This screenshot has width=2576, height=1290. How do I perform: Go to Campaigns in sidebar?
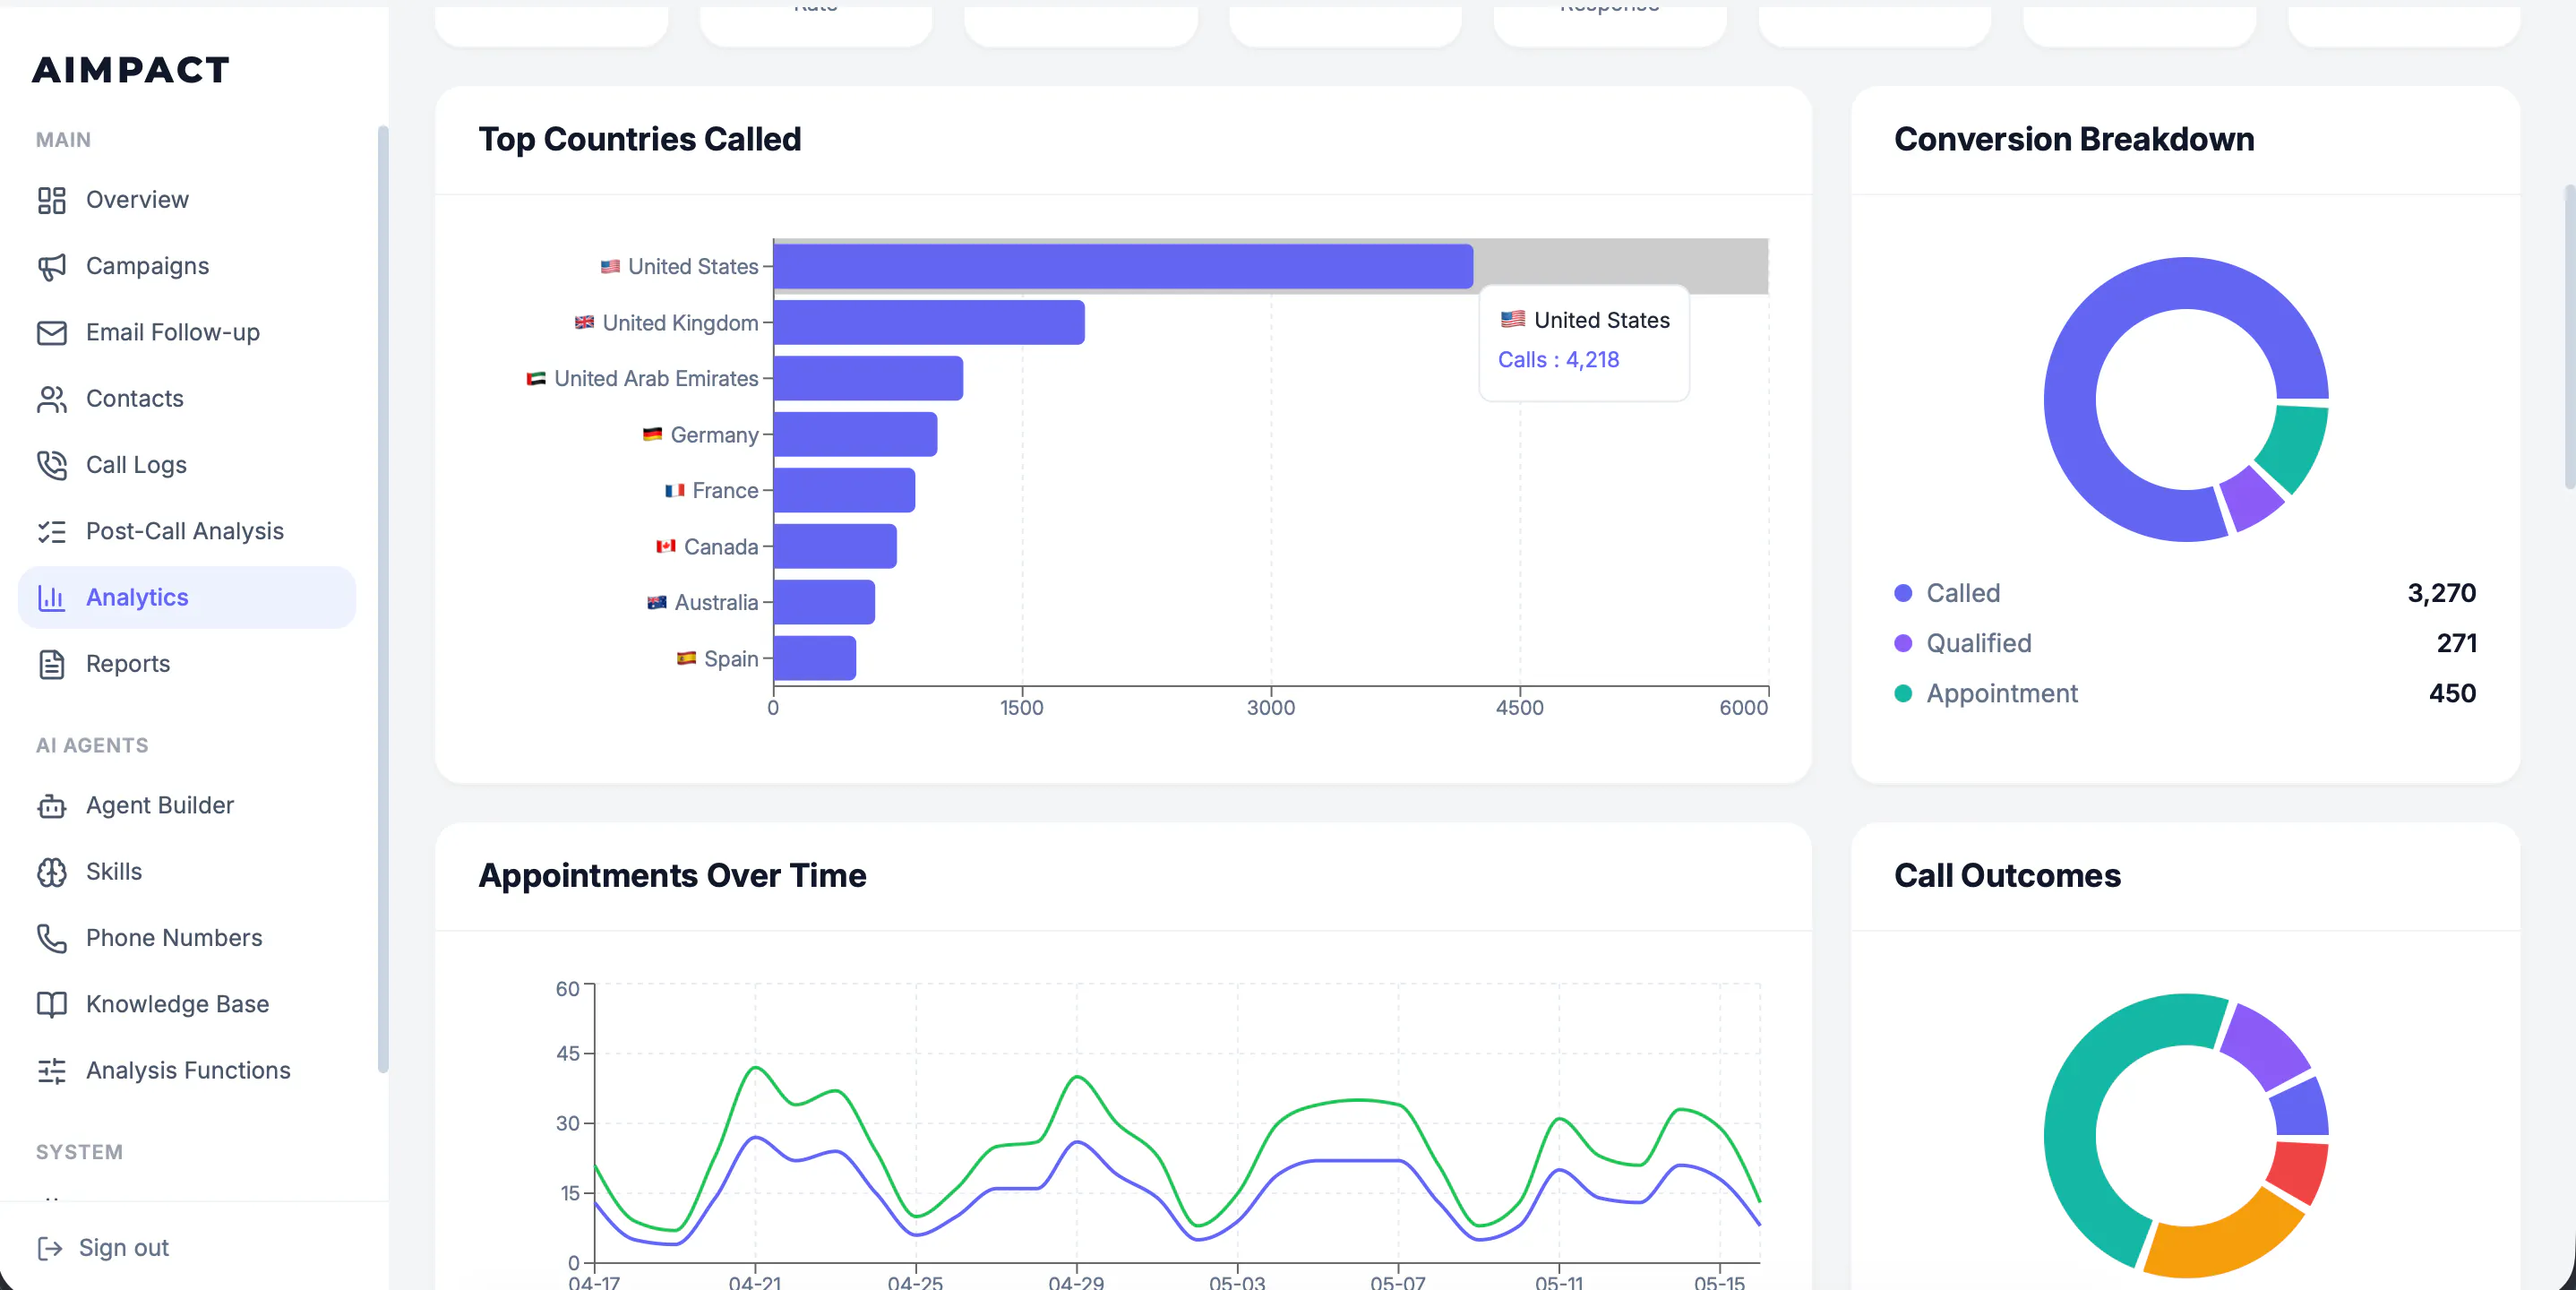(187, 266)
